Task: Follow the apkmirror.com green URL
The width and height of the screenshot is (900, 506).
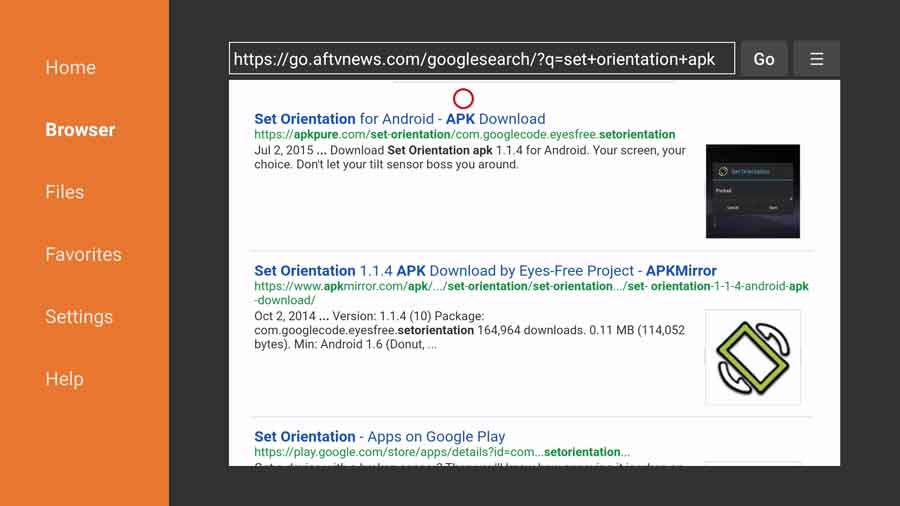Action: (x=532, y=293)
